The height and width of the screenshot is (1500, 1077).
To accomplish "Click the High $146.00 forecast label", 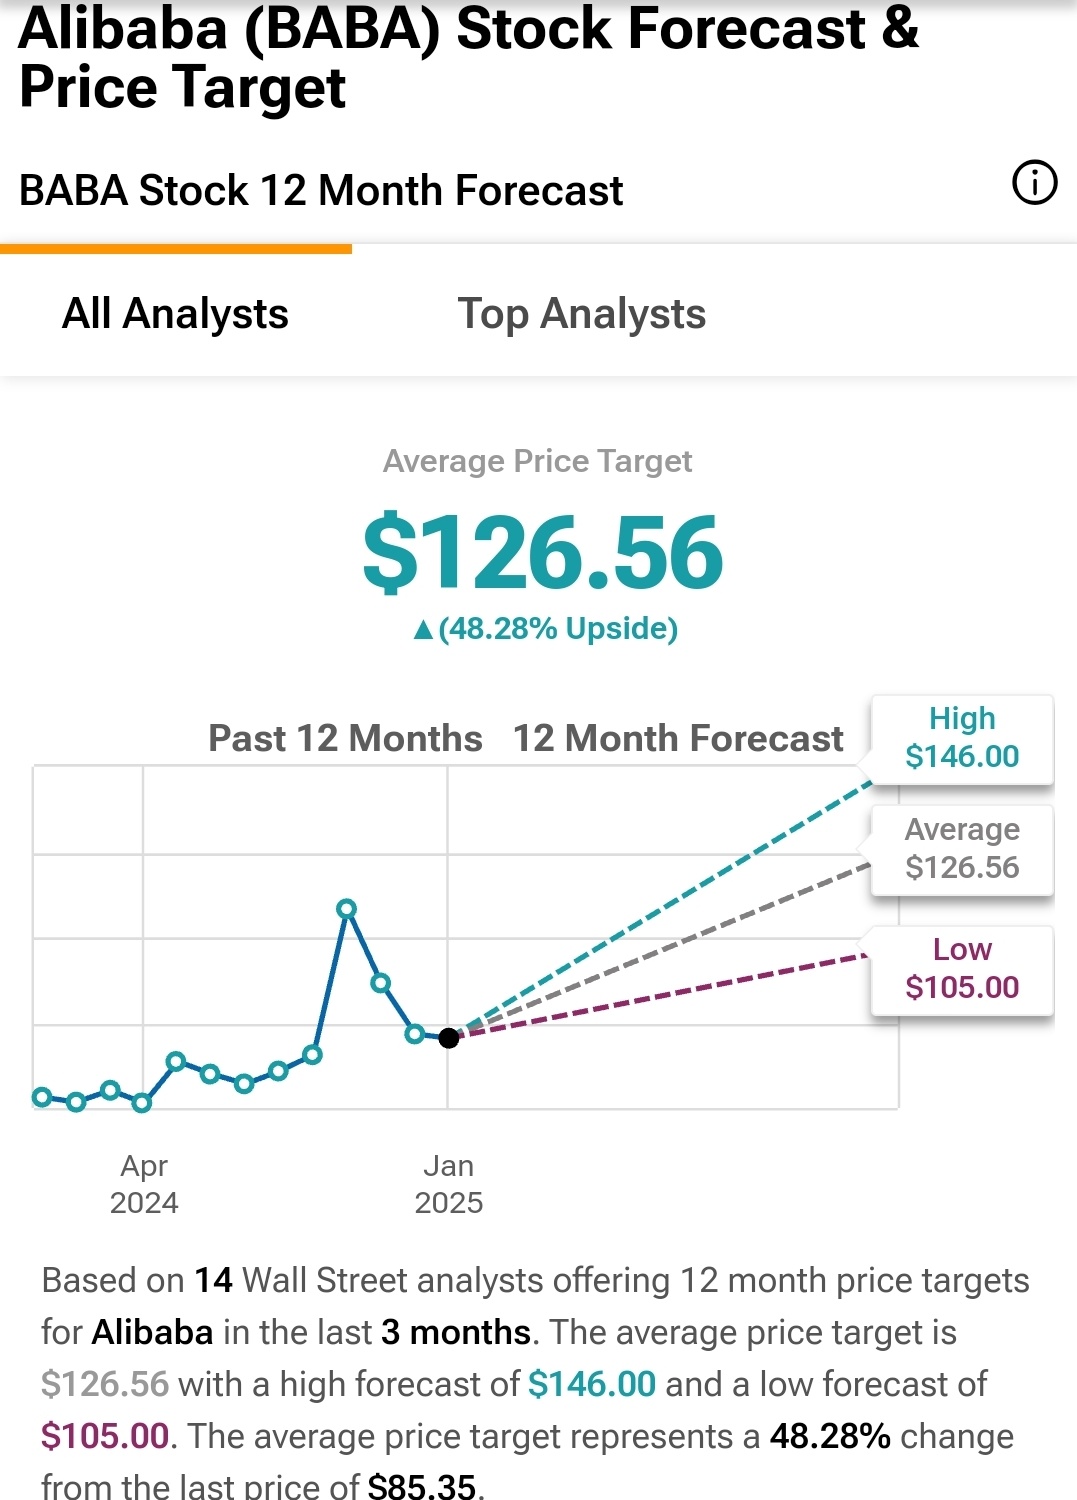I will [x=962, y=738].
